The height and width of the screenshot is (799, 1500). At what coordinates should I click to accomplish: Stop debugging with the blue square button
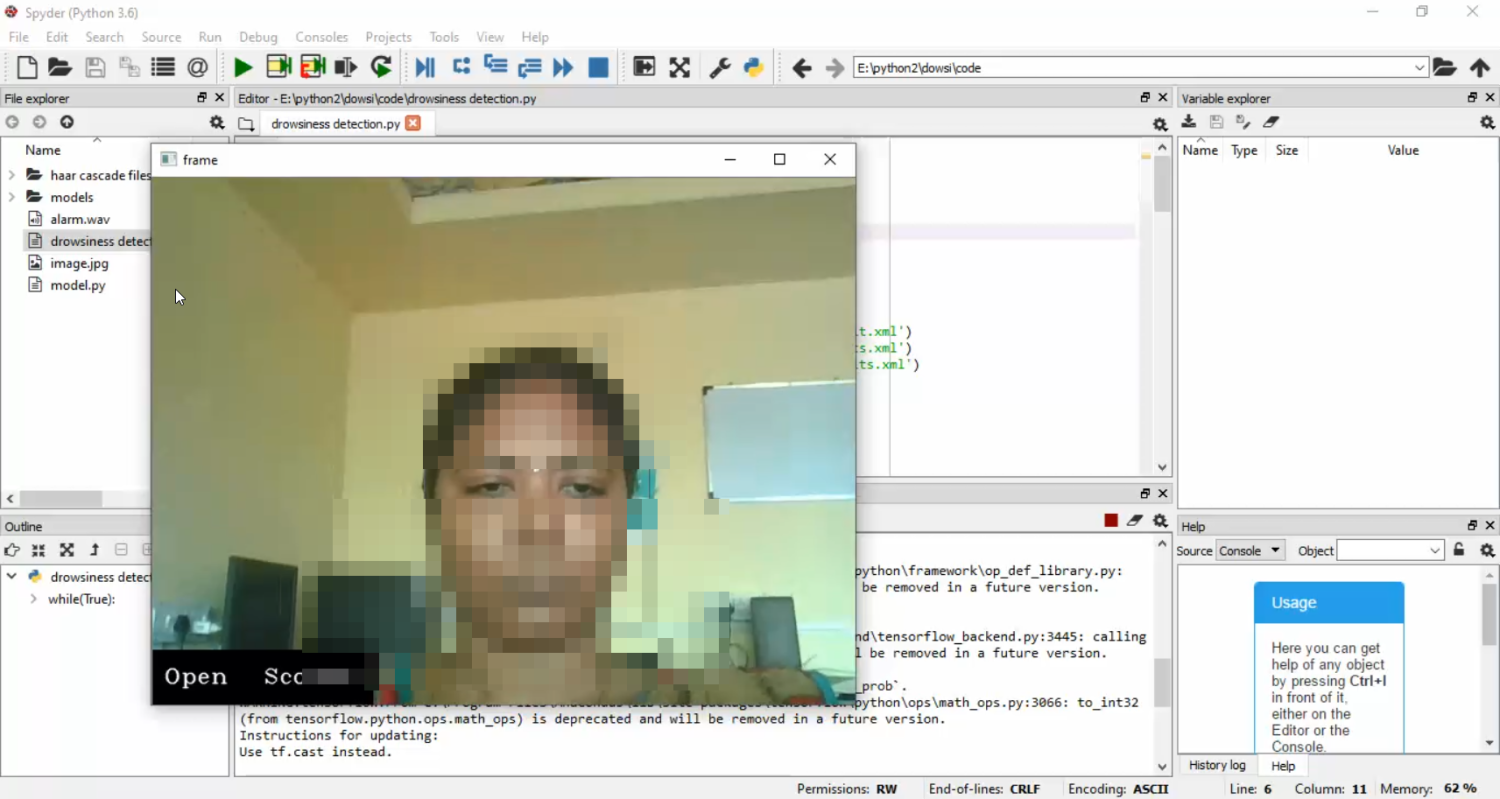coord(598,67)
